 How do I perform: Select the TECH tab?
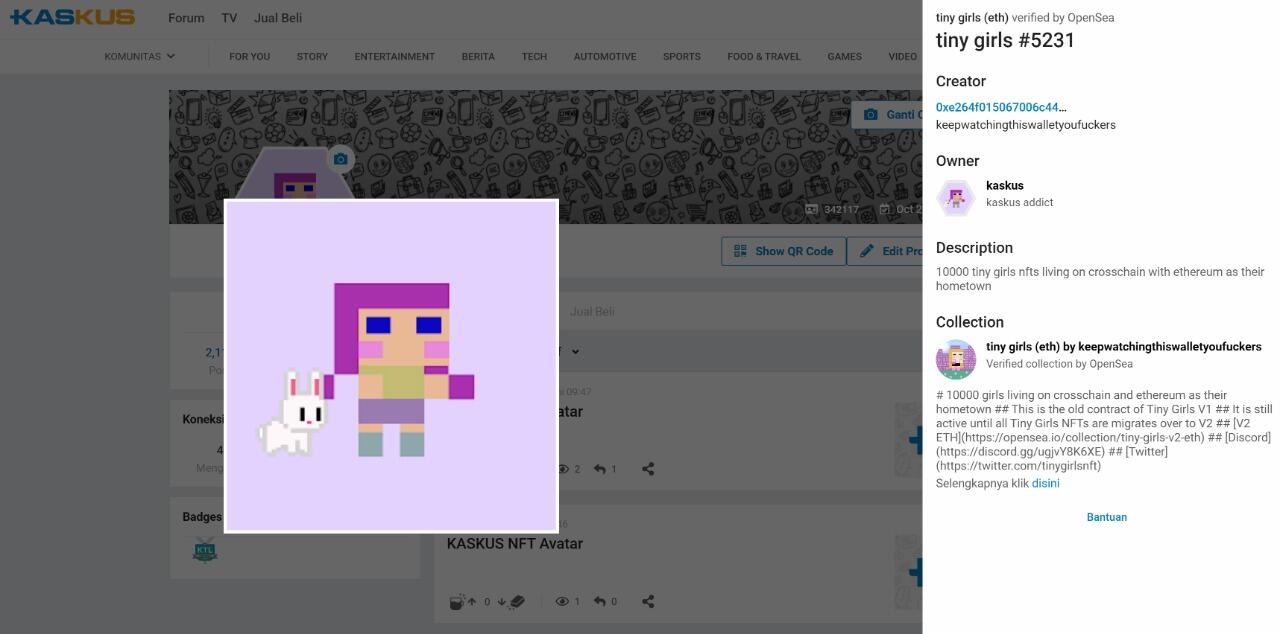point(534,56)
